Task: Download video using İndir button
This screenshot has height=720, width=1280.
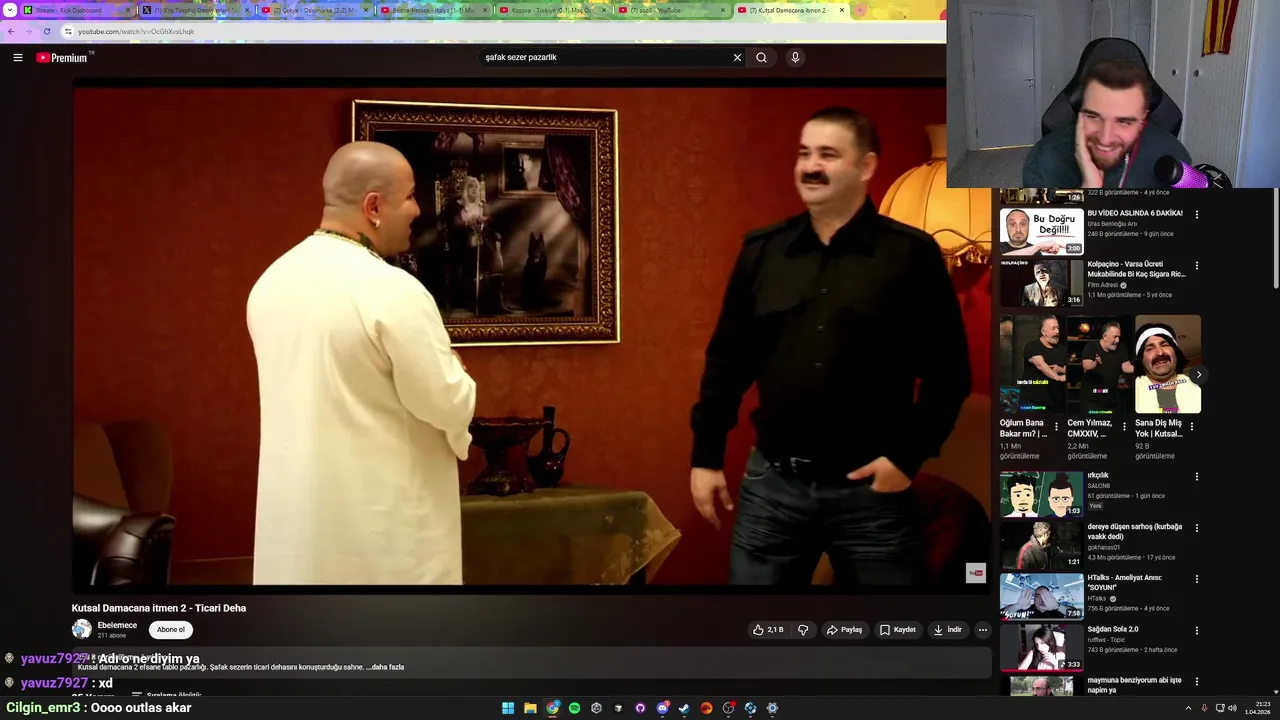Action: pyautogui.click(x=947, y=630)
